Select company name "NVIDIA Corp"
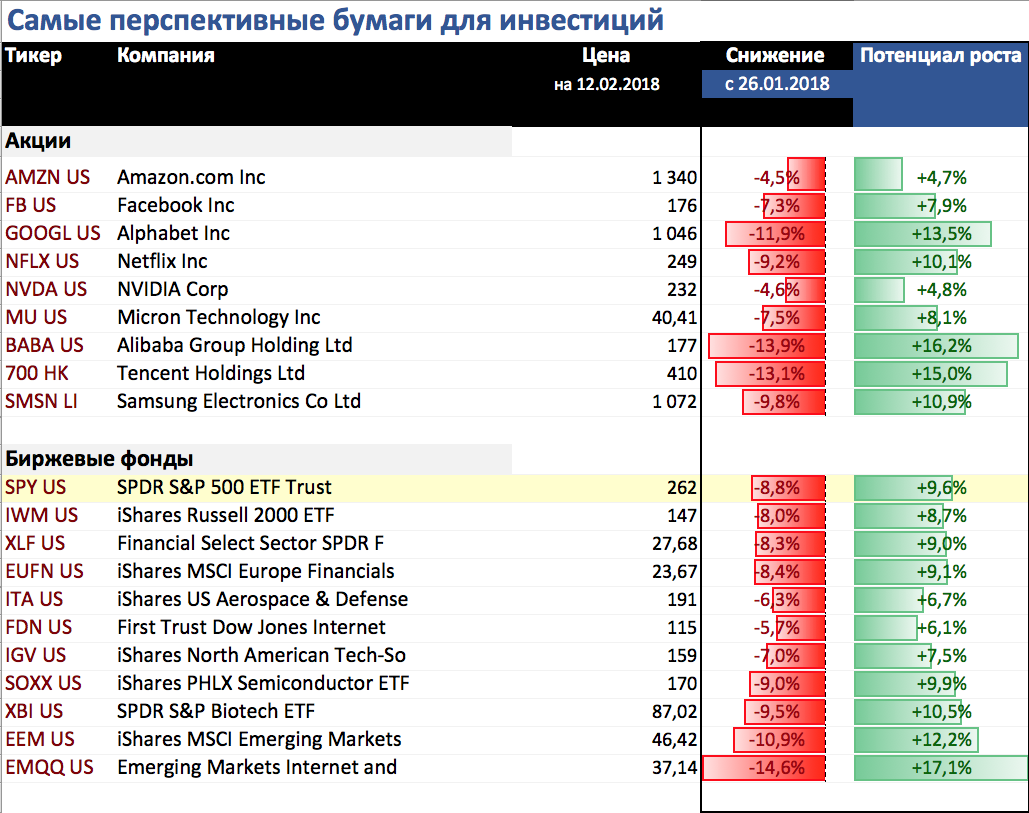Image resolution: width=1029 pixels, height=813 pixels. pos(173,289)
